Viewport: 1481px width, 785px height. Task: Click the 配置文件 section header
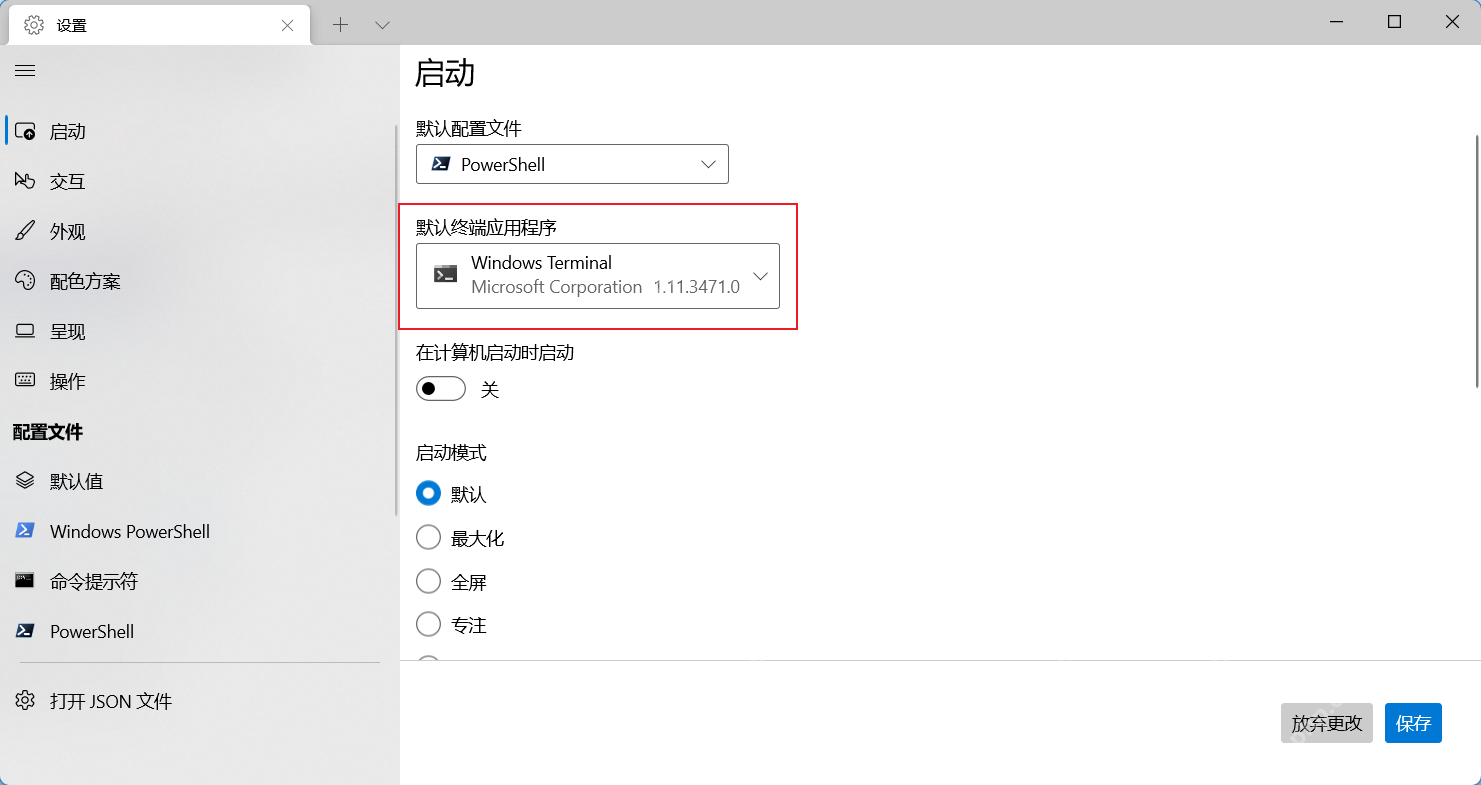(48, 432)
